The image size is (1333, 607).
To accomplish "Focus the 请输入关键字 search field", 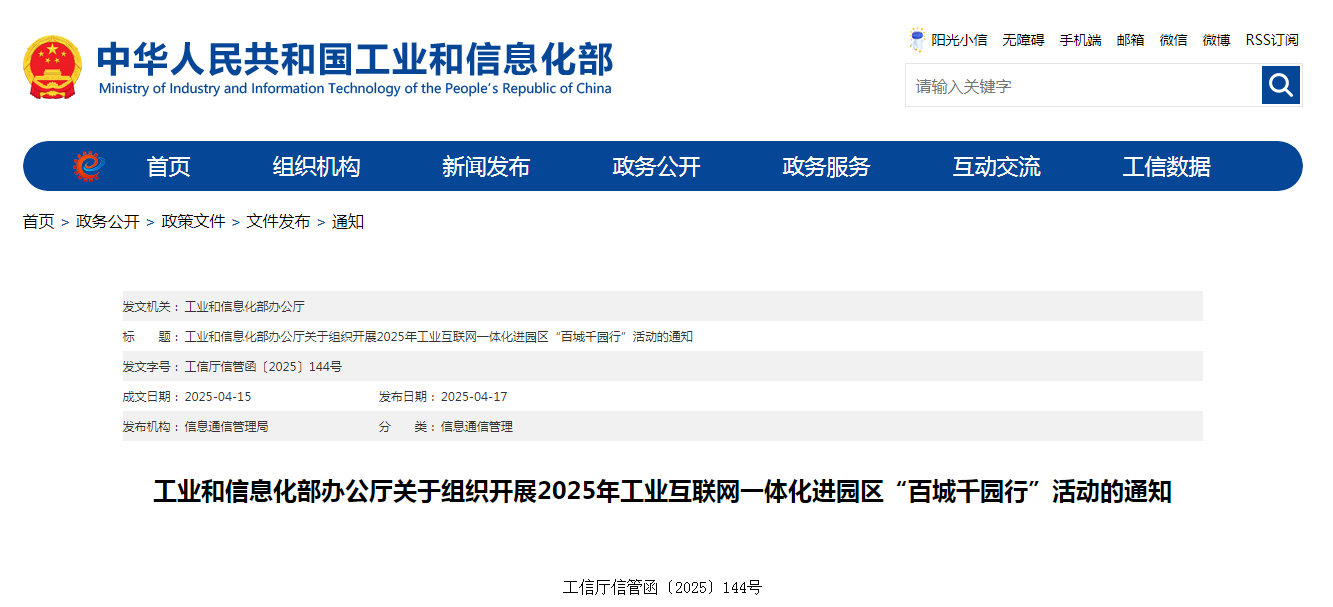I will [1084, 86].
